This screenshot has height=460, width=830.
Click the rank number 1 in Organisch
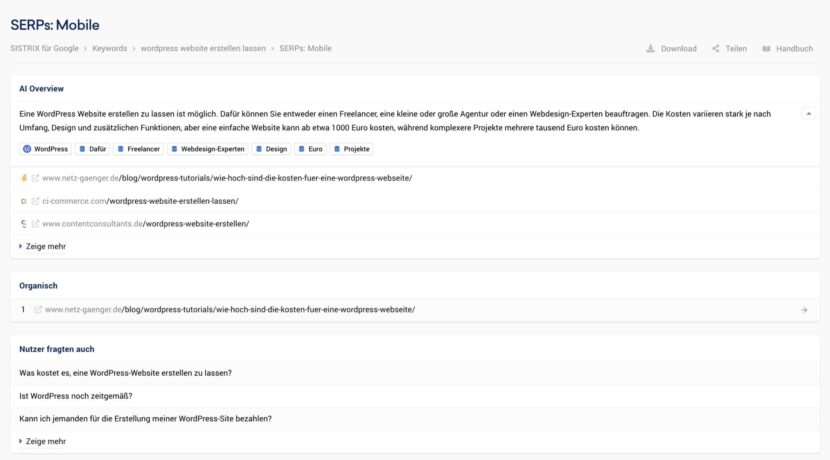(23, 310)
